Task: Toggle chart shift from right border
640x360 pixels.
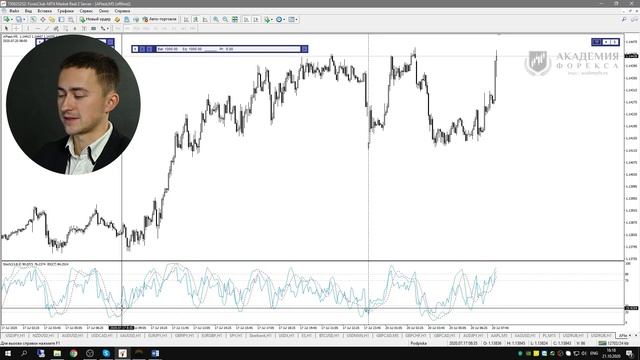Action: pos(256,19)
